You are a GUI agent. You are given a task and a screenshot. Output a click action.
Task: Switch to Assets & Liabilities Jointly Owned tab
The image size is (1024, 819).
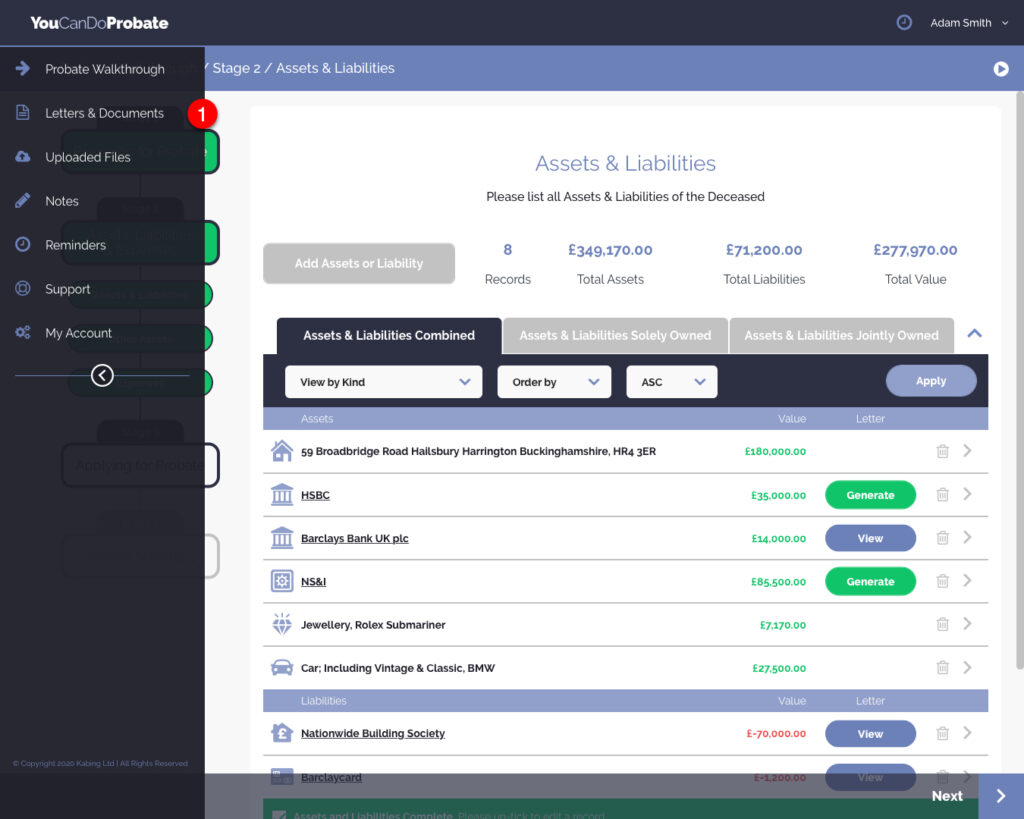[x=841, y=335]
